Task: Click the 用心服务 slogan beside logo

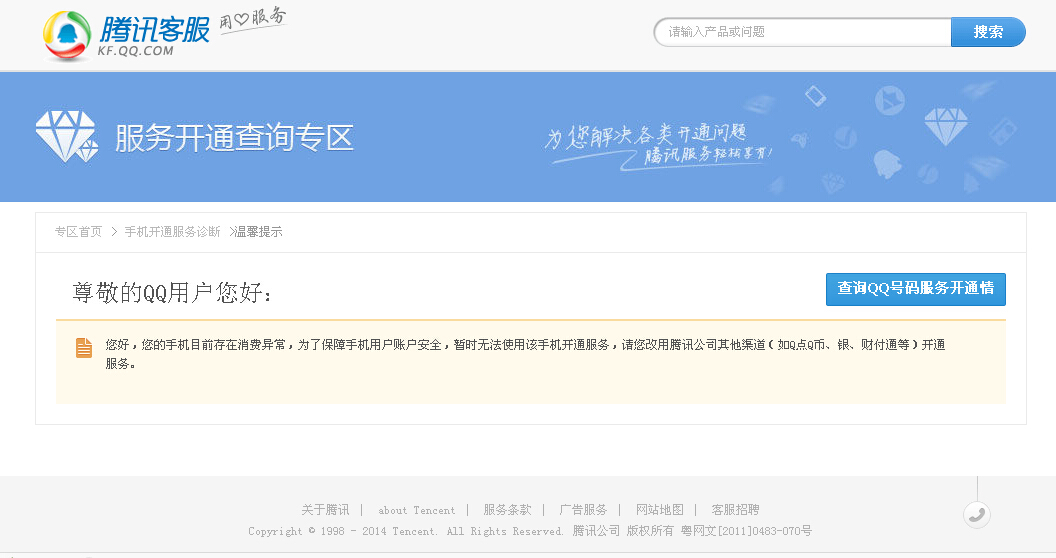Action: coord(253,20)
